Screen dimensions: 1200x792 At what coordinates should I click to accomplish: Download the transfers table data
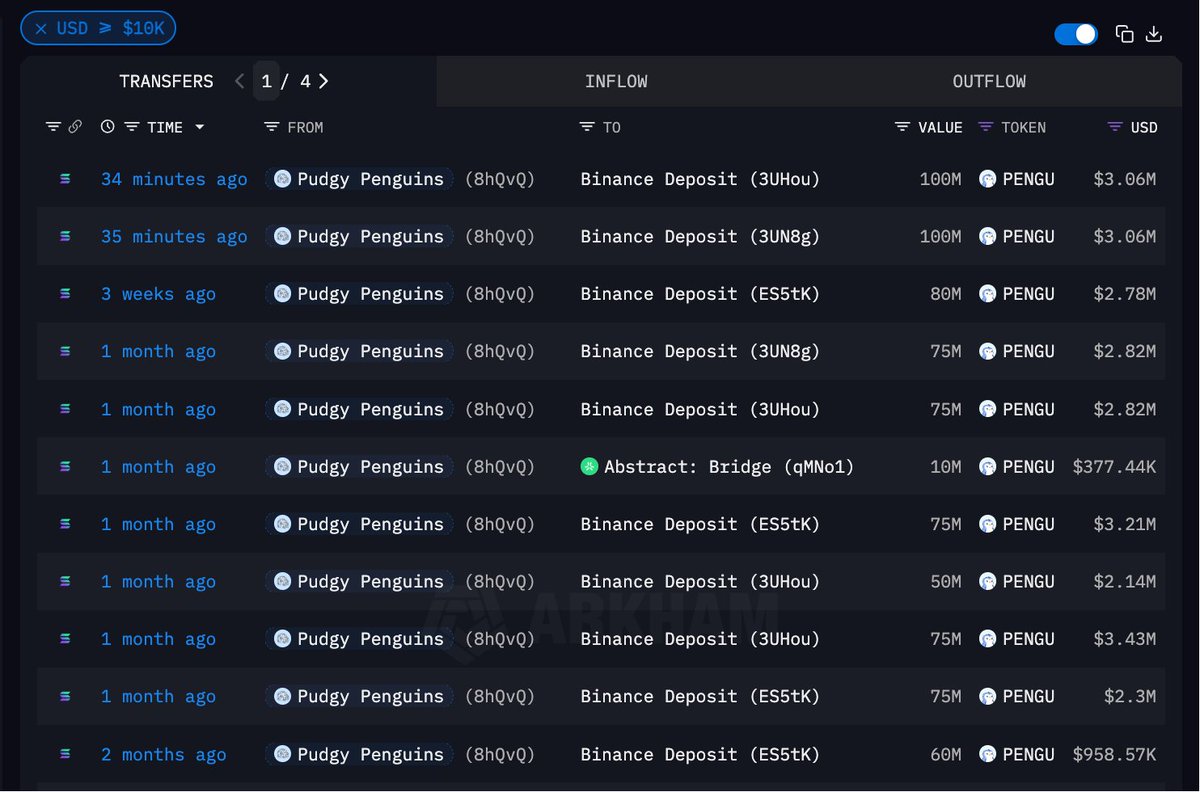pyautogui.click(x=1154, y=34)
